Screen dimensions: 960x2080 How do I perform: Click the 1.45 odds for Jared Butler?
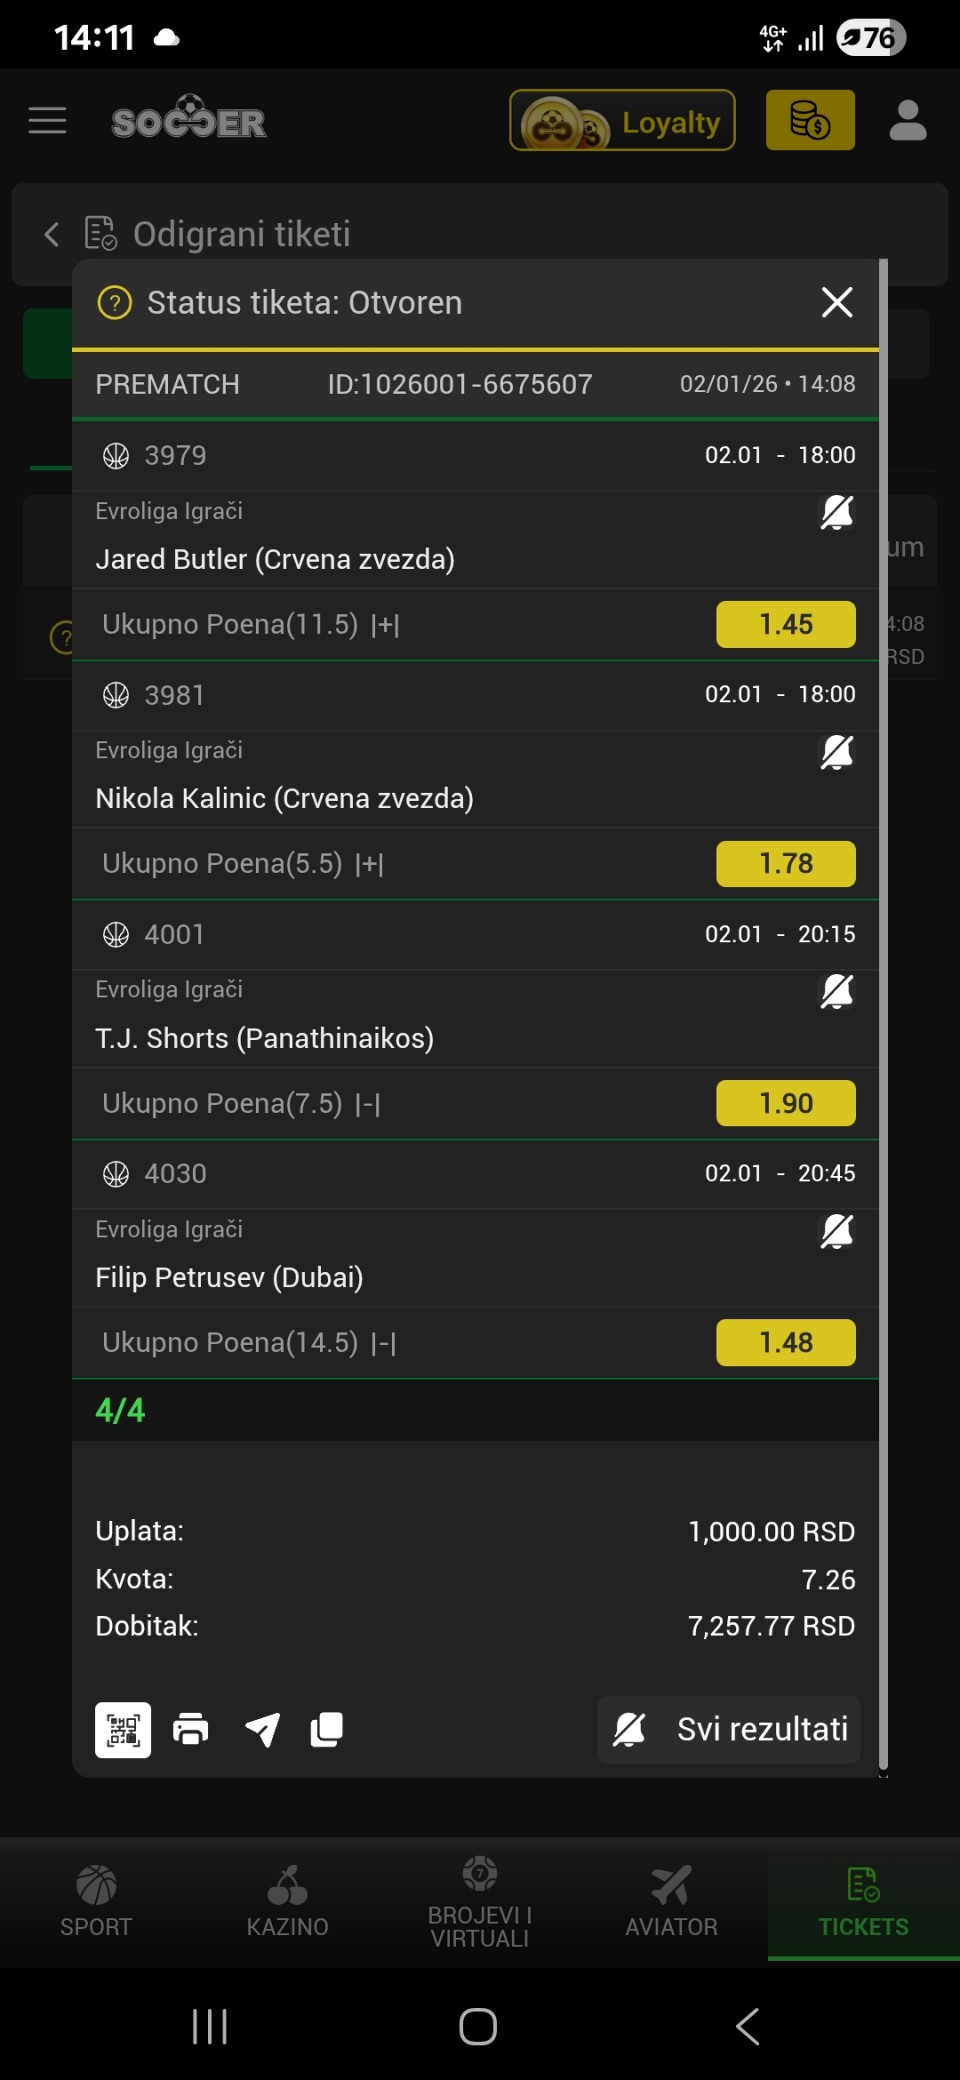pos(785,624)
